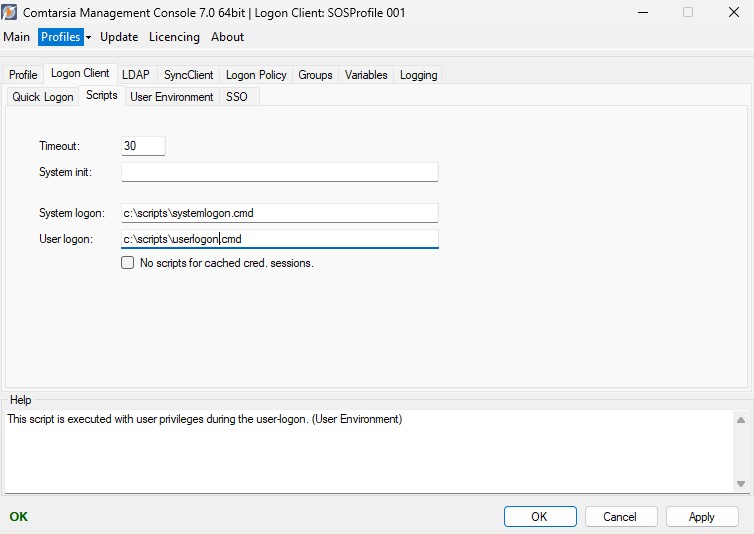Click the Apply button
Image resolution: width=754 pixels, height=534 pixels.
click(702, 517)
